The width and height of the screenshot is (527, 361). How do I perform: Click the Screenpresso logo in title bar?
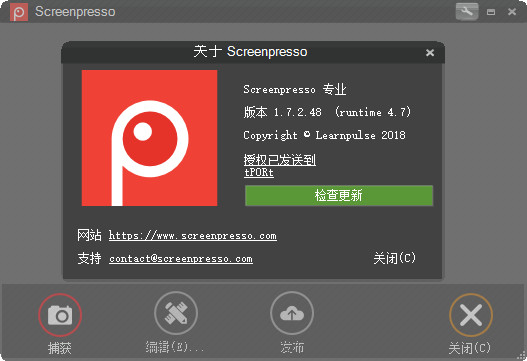click(x=19, y=12)
